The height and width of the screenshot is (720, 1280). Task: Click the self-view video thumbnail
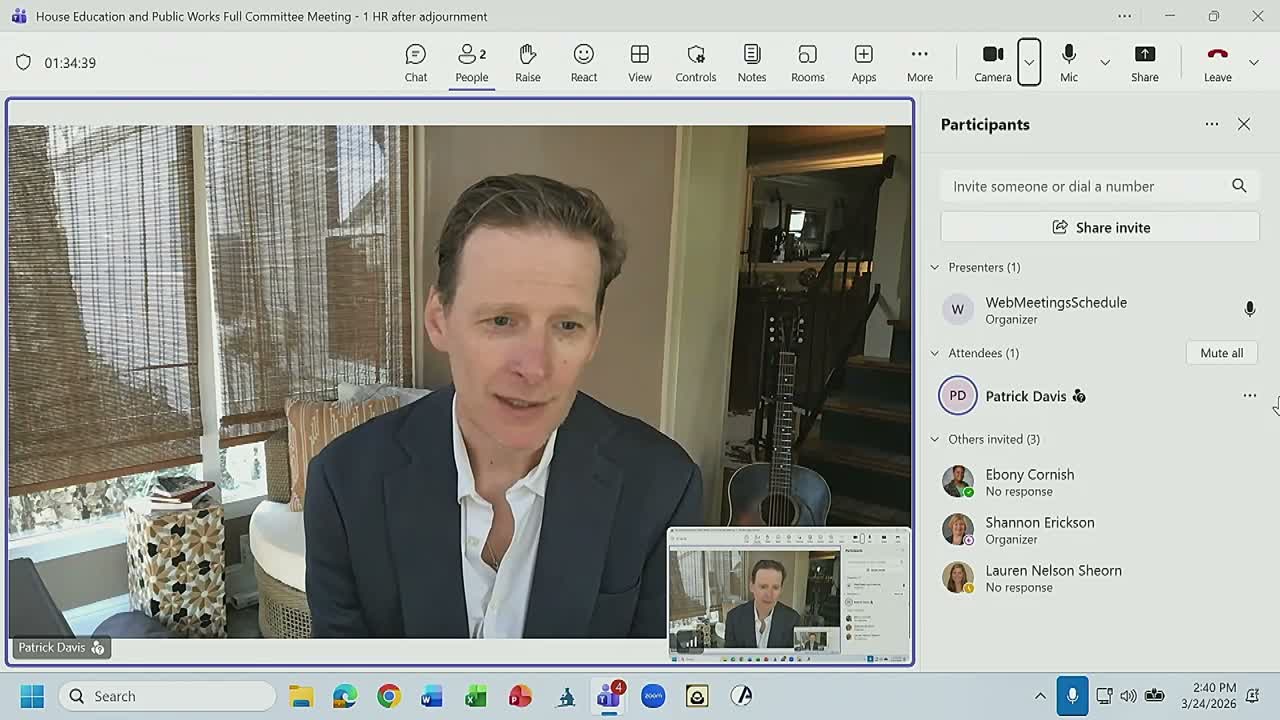pyautogui.click(x=789, y=595)
